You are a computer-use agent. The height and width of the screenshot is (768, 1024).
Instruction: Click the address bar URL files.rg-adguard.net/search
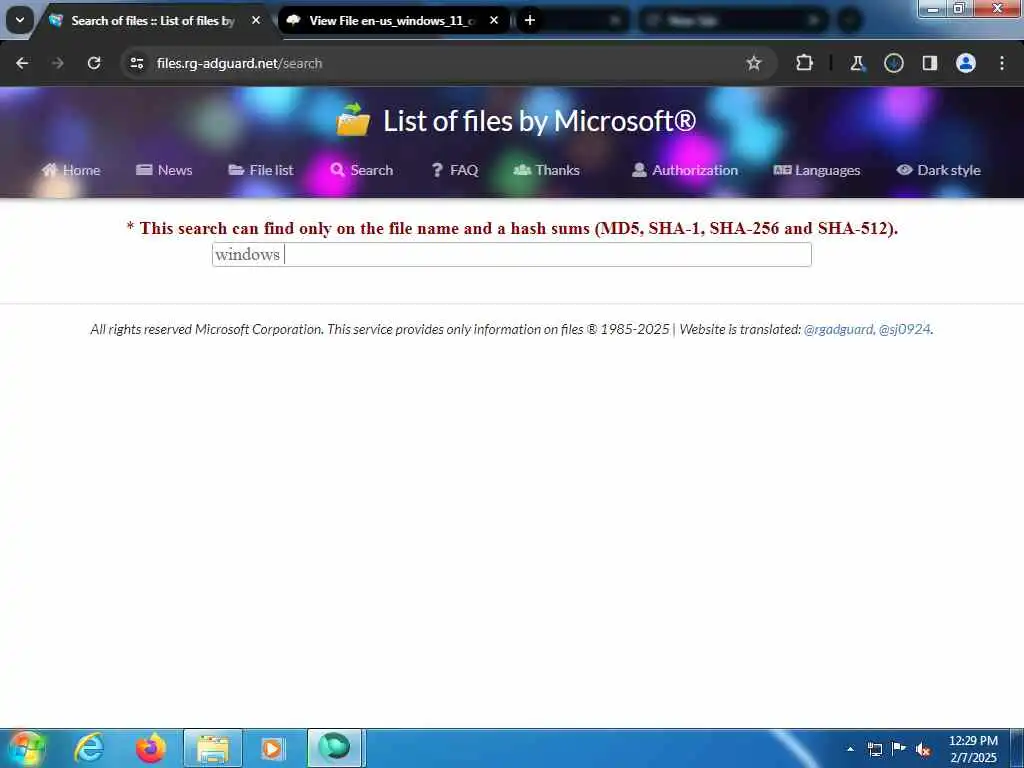239,63
